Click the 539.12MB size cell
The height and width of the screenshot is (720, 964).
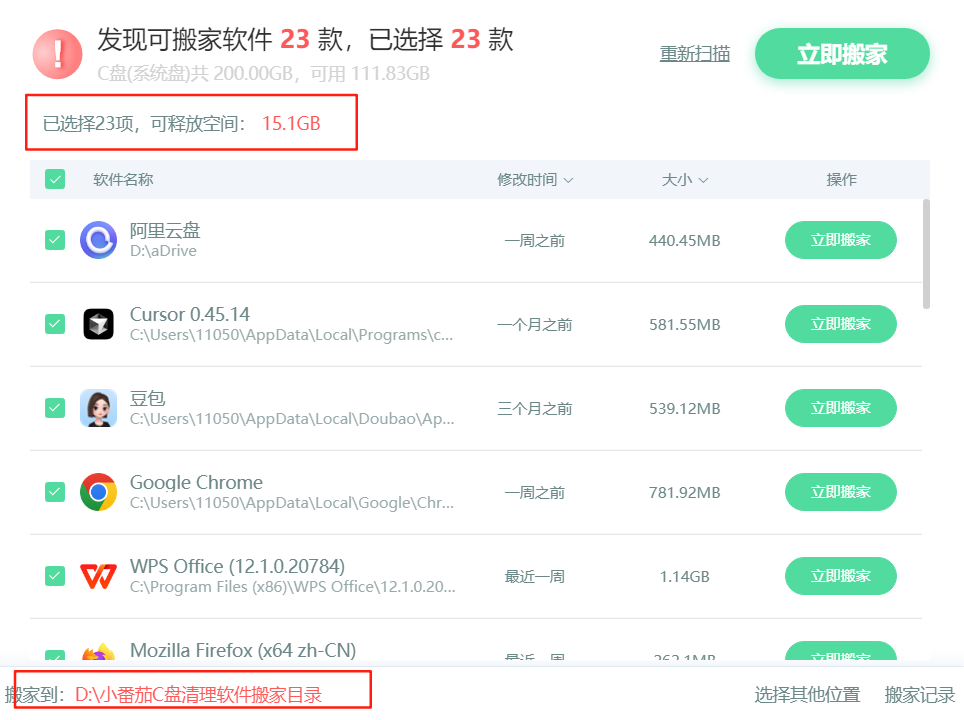point(684,409)
